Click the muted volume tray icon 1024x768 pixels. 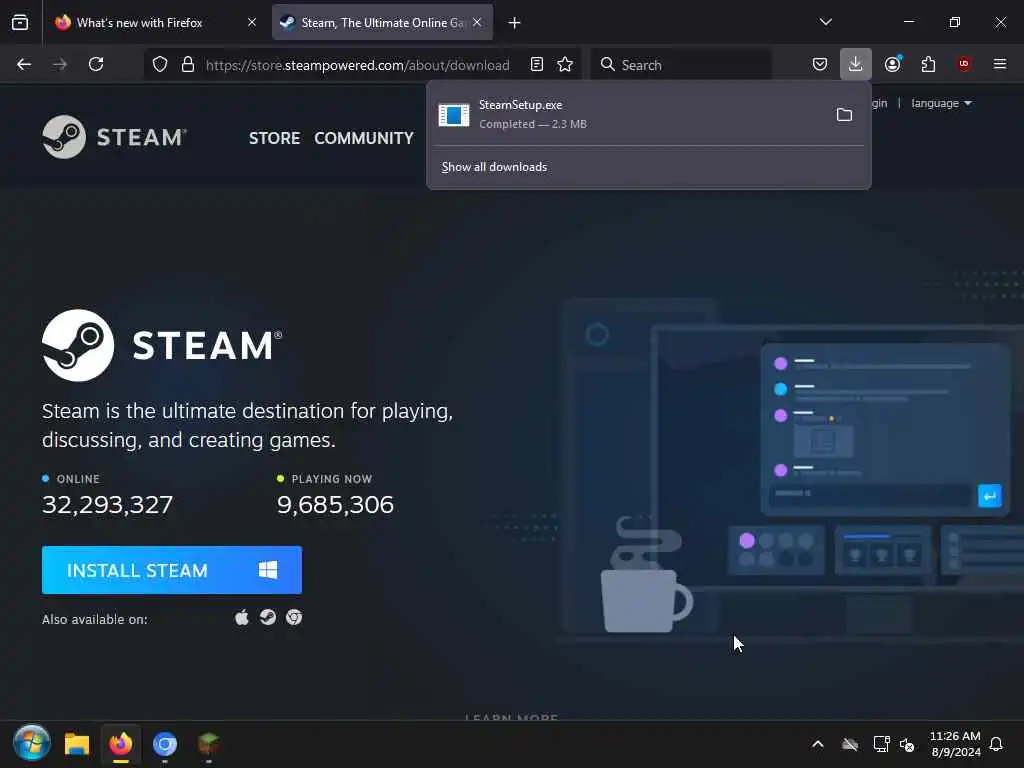click(x=907, y=744)
